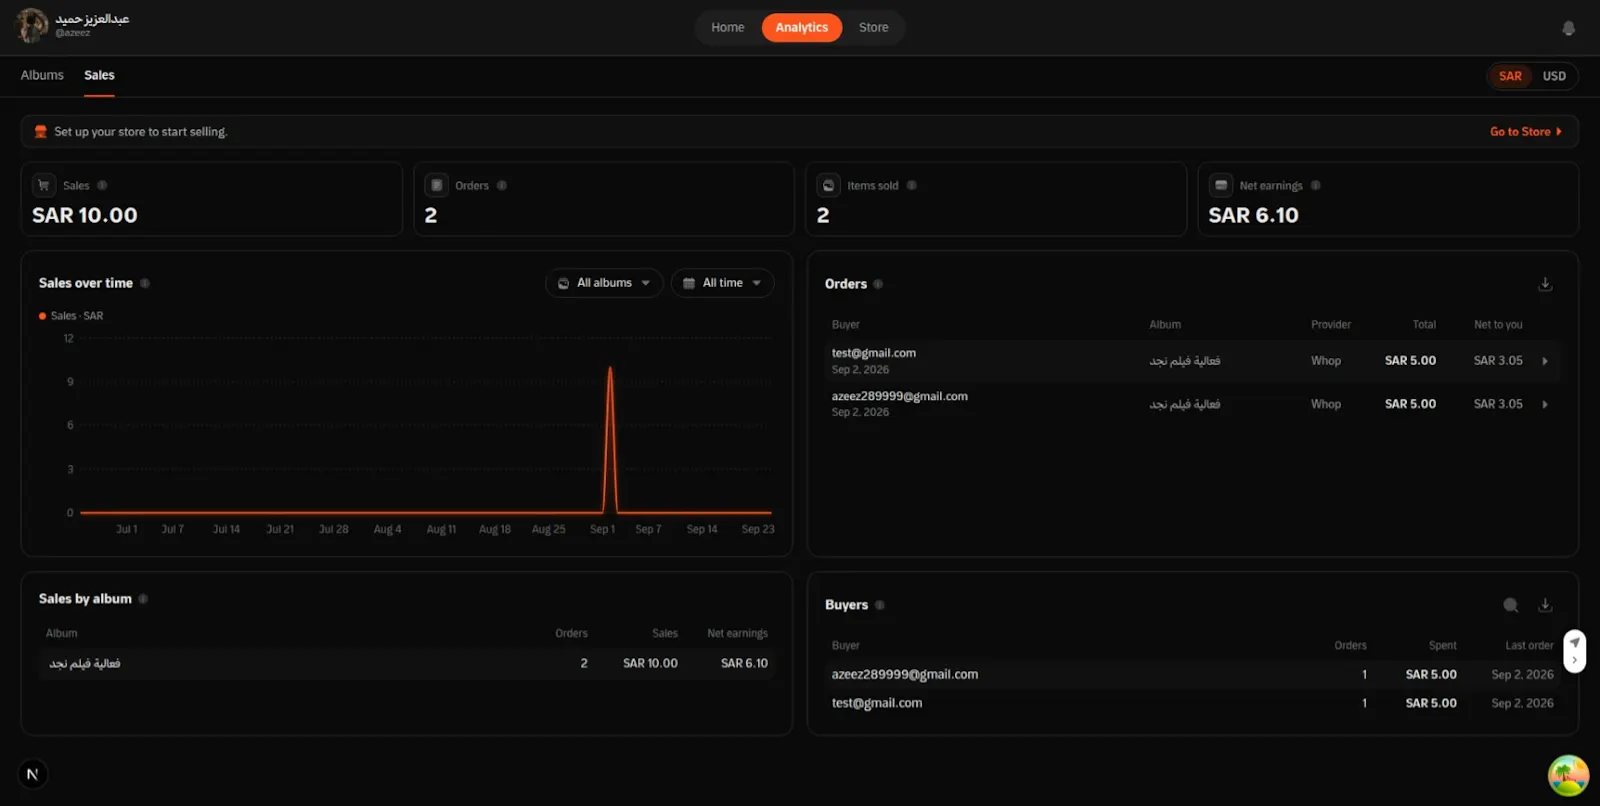
Task: Show info tooltip next to Net earnings
Action: pos(1316,185)
